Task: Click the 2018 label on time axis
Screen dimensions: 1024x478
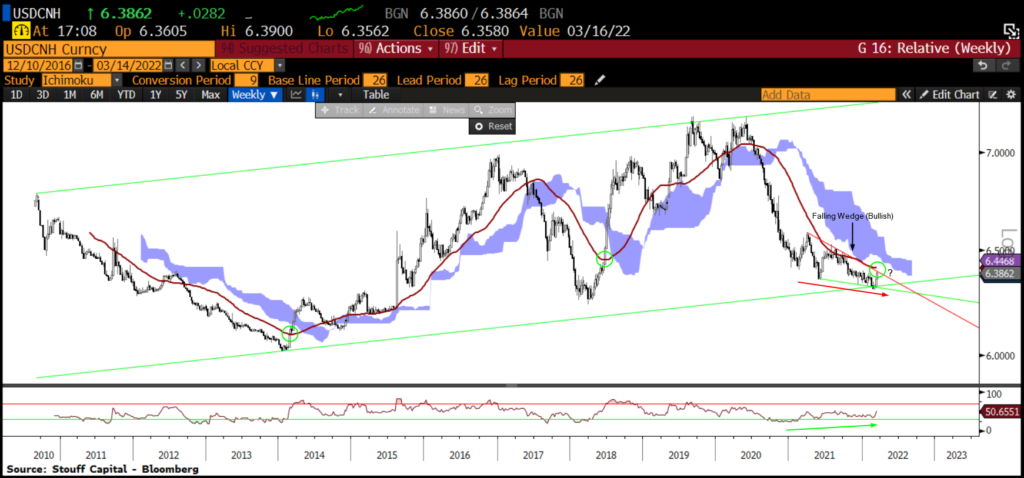Action: [x=605, y=453]
